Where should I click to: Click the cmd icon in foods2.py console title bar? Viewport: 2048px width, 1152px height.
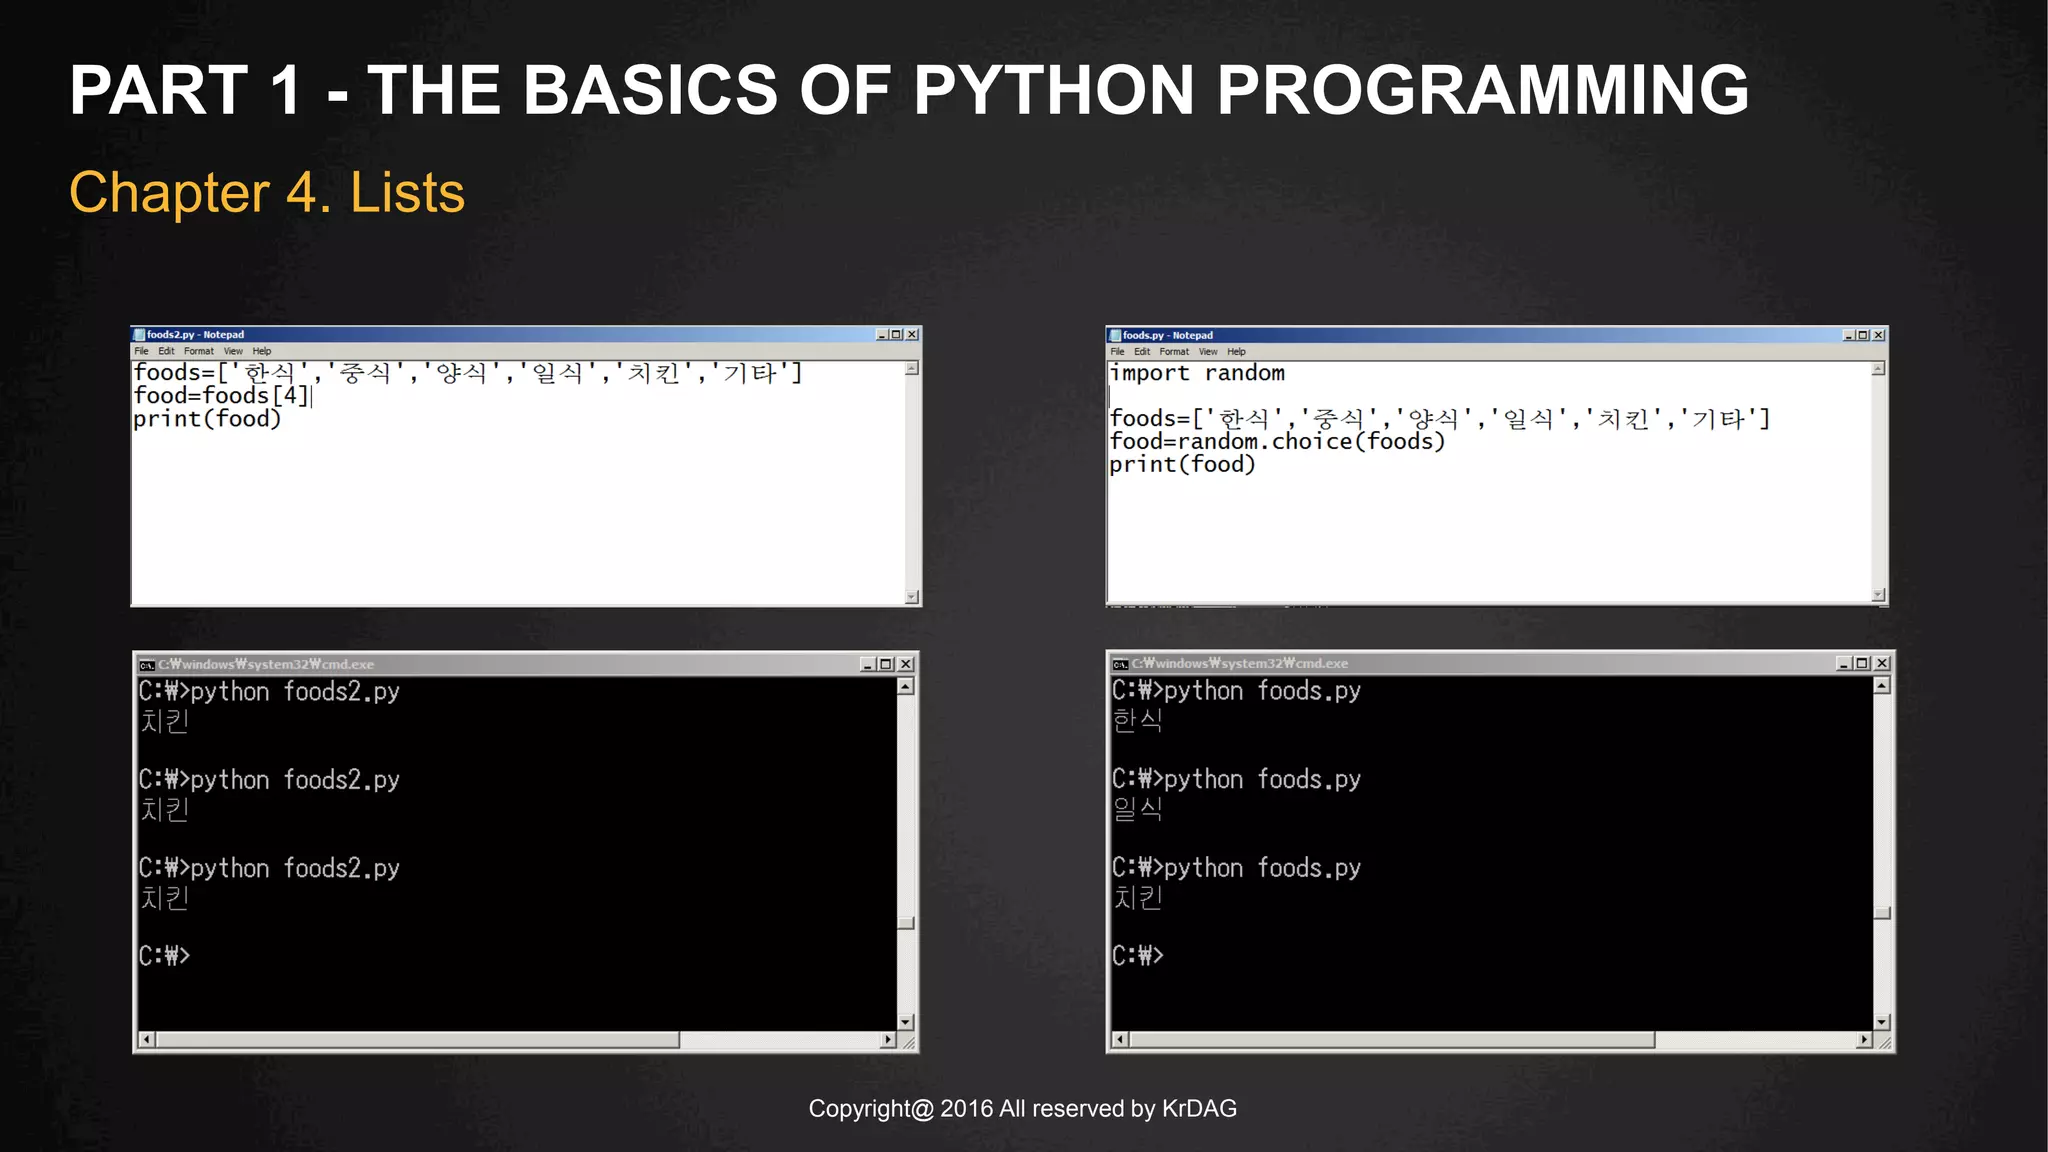146,665
